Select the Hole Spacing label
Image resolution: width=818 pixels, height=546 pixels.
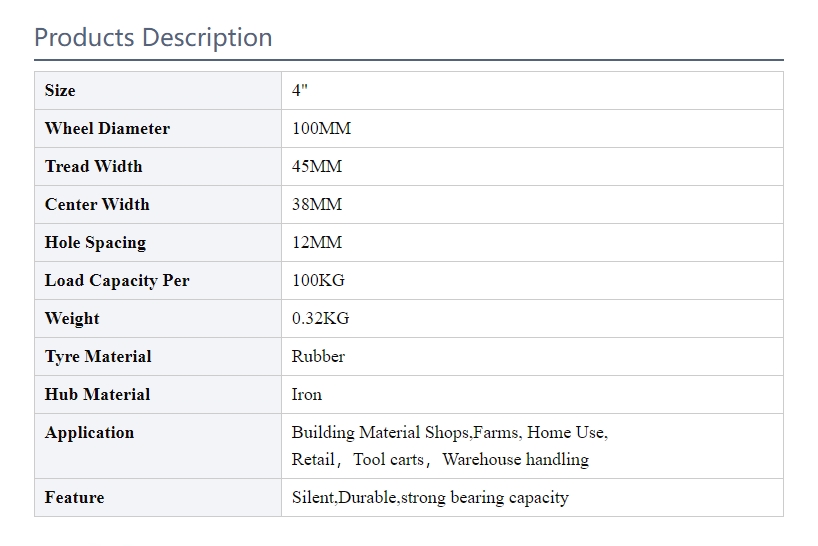point(95,243)
